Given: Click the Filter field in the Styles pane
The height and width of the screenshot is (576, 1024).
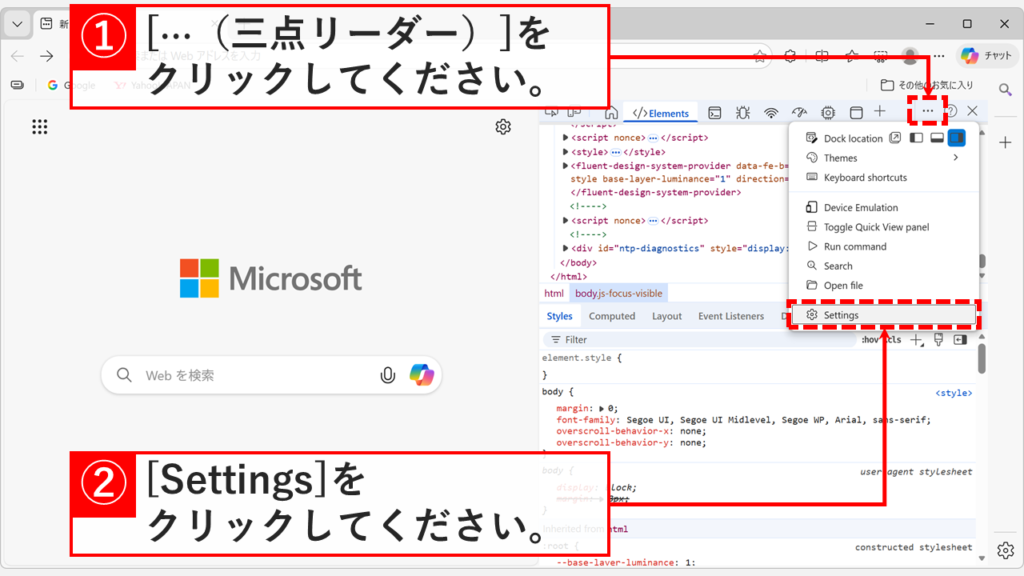Looking at the screenshot, I should pos(600,339).
